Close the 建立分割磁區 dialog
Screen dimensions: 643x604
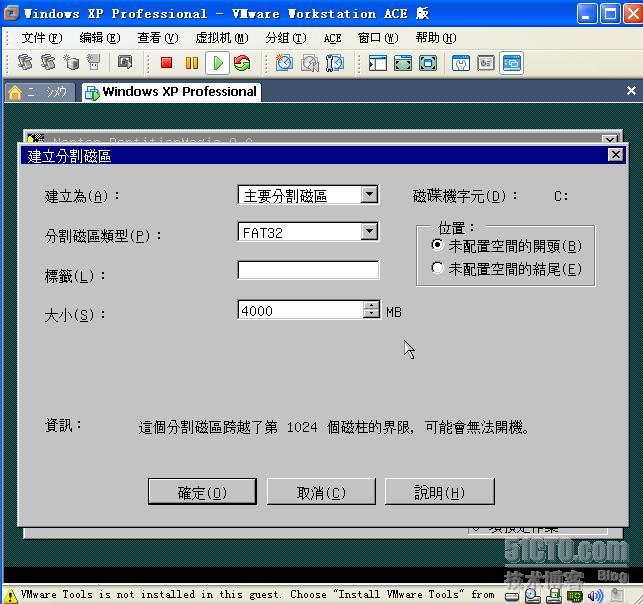coord(616,155)
